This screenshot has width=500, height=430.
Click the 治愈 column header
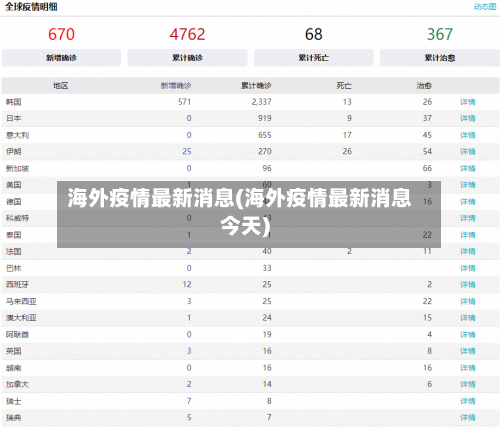(424, 86)
